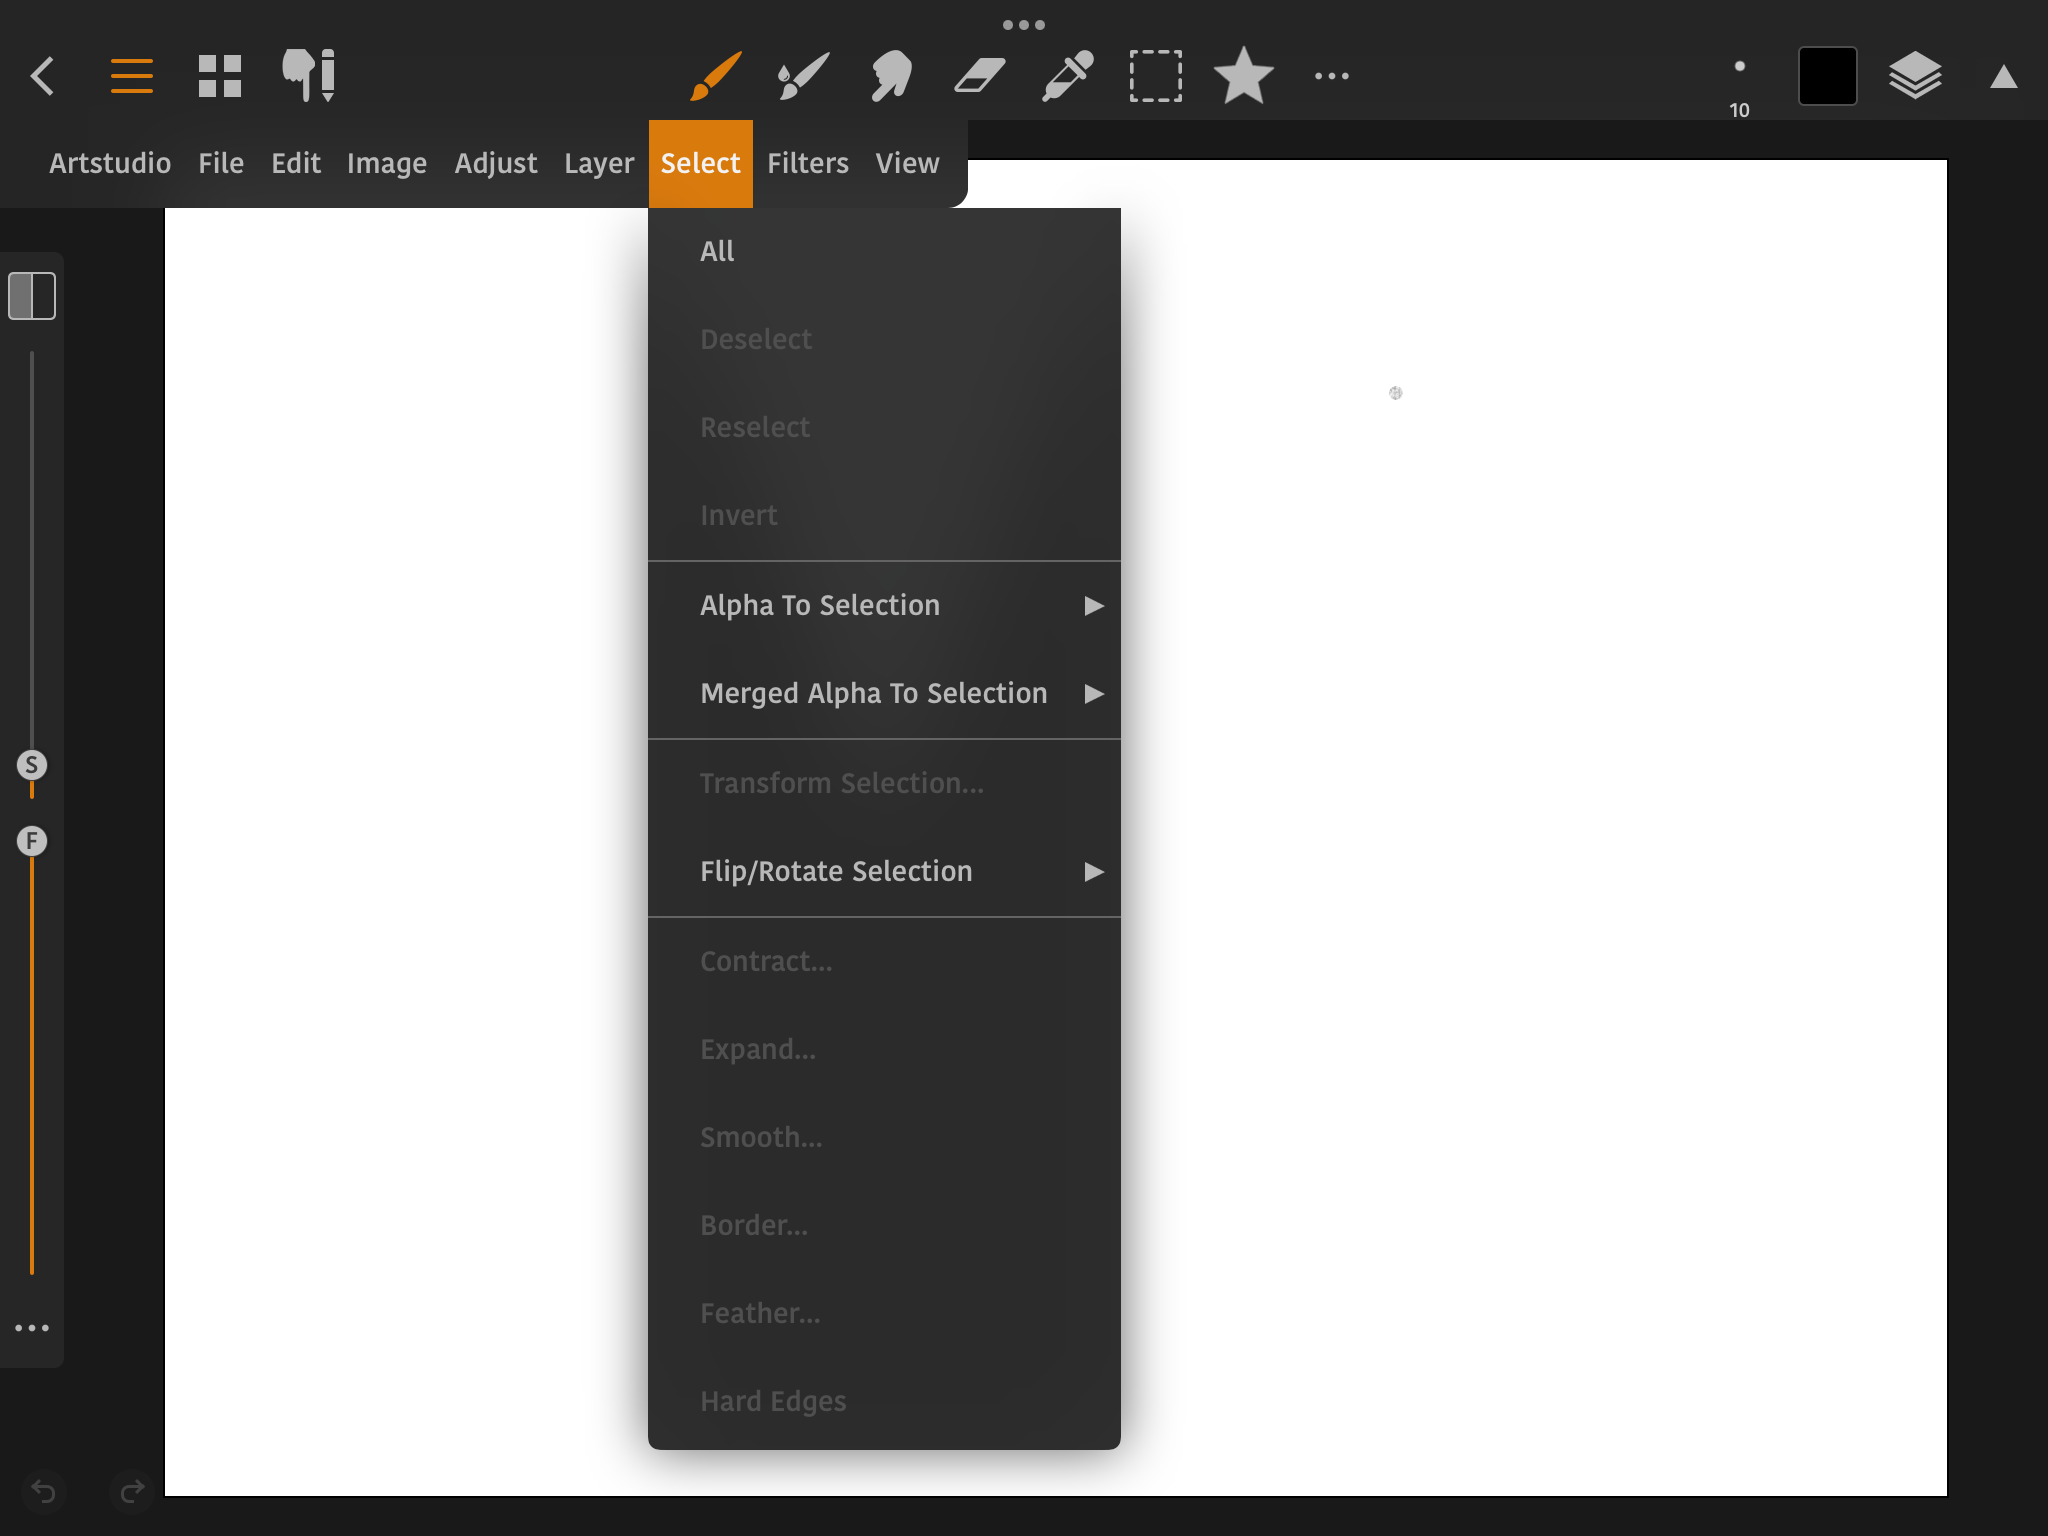The image size is (2048, 1536).
Task: Open the Filters menu
Action: (x=807, y=163)
